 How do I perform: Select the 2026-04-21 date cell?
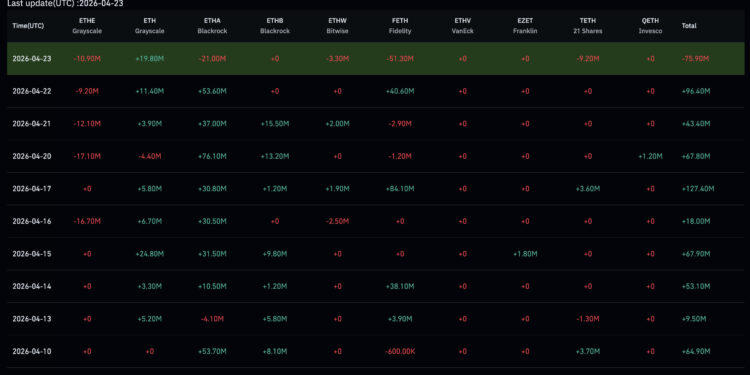tap(32, 123)
